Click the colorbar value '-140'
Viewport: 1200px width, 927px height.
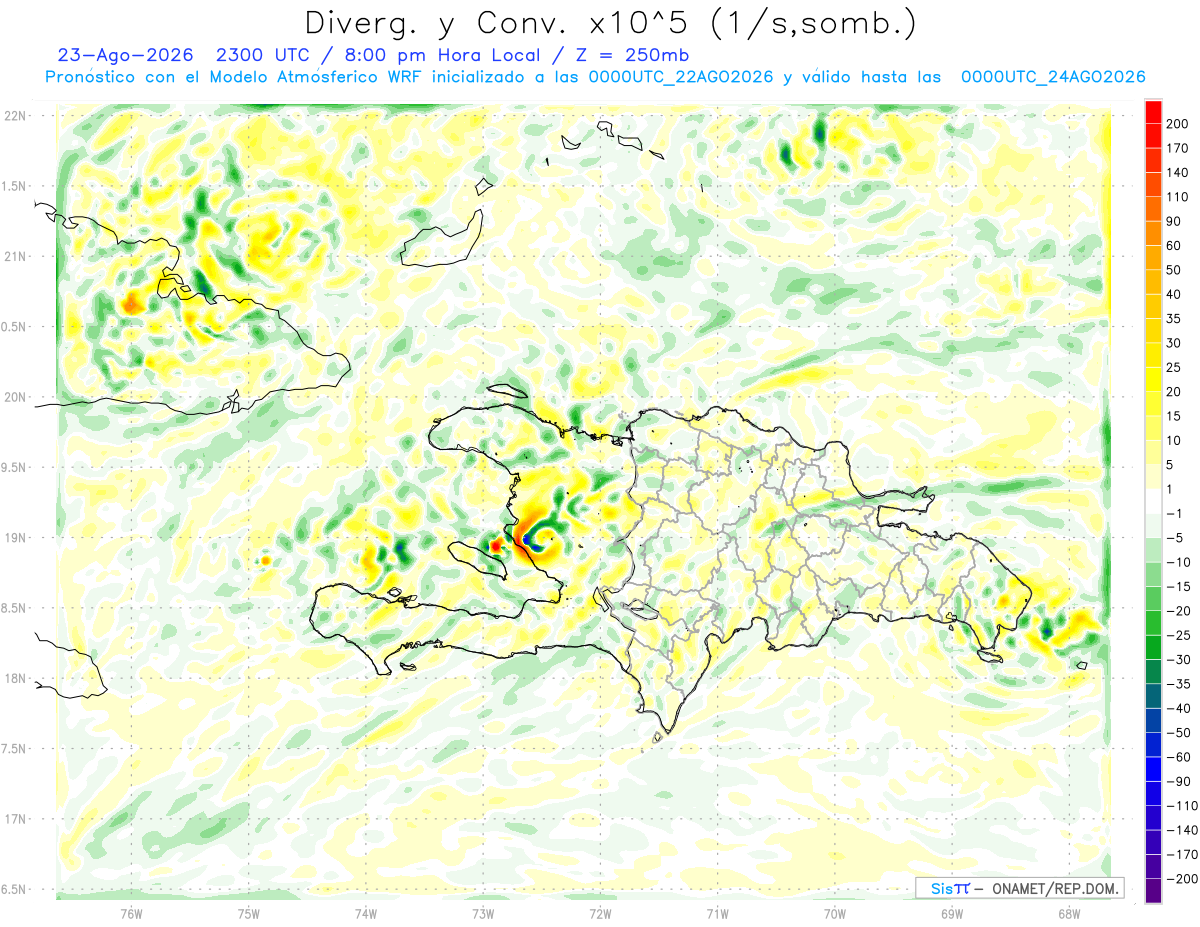click(x=1183, y=830)
